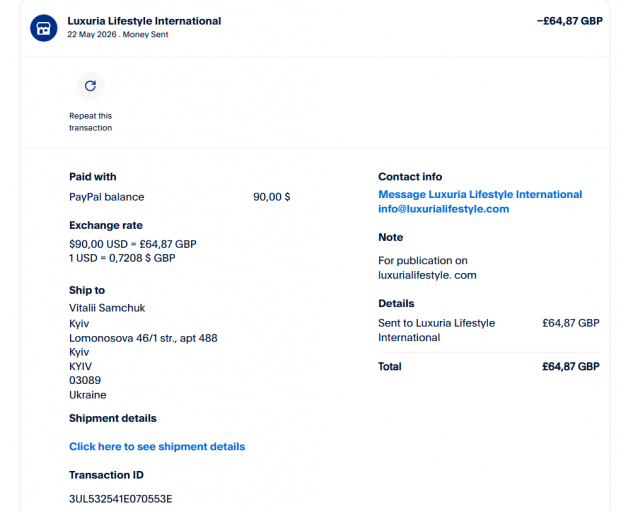621x512 pixels.
Task: Click the info@luxurialifestyle.com email link
Action: [x=444, y=209]
